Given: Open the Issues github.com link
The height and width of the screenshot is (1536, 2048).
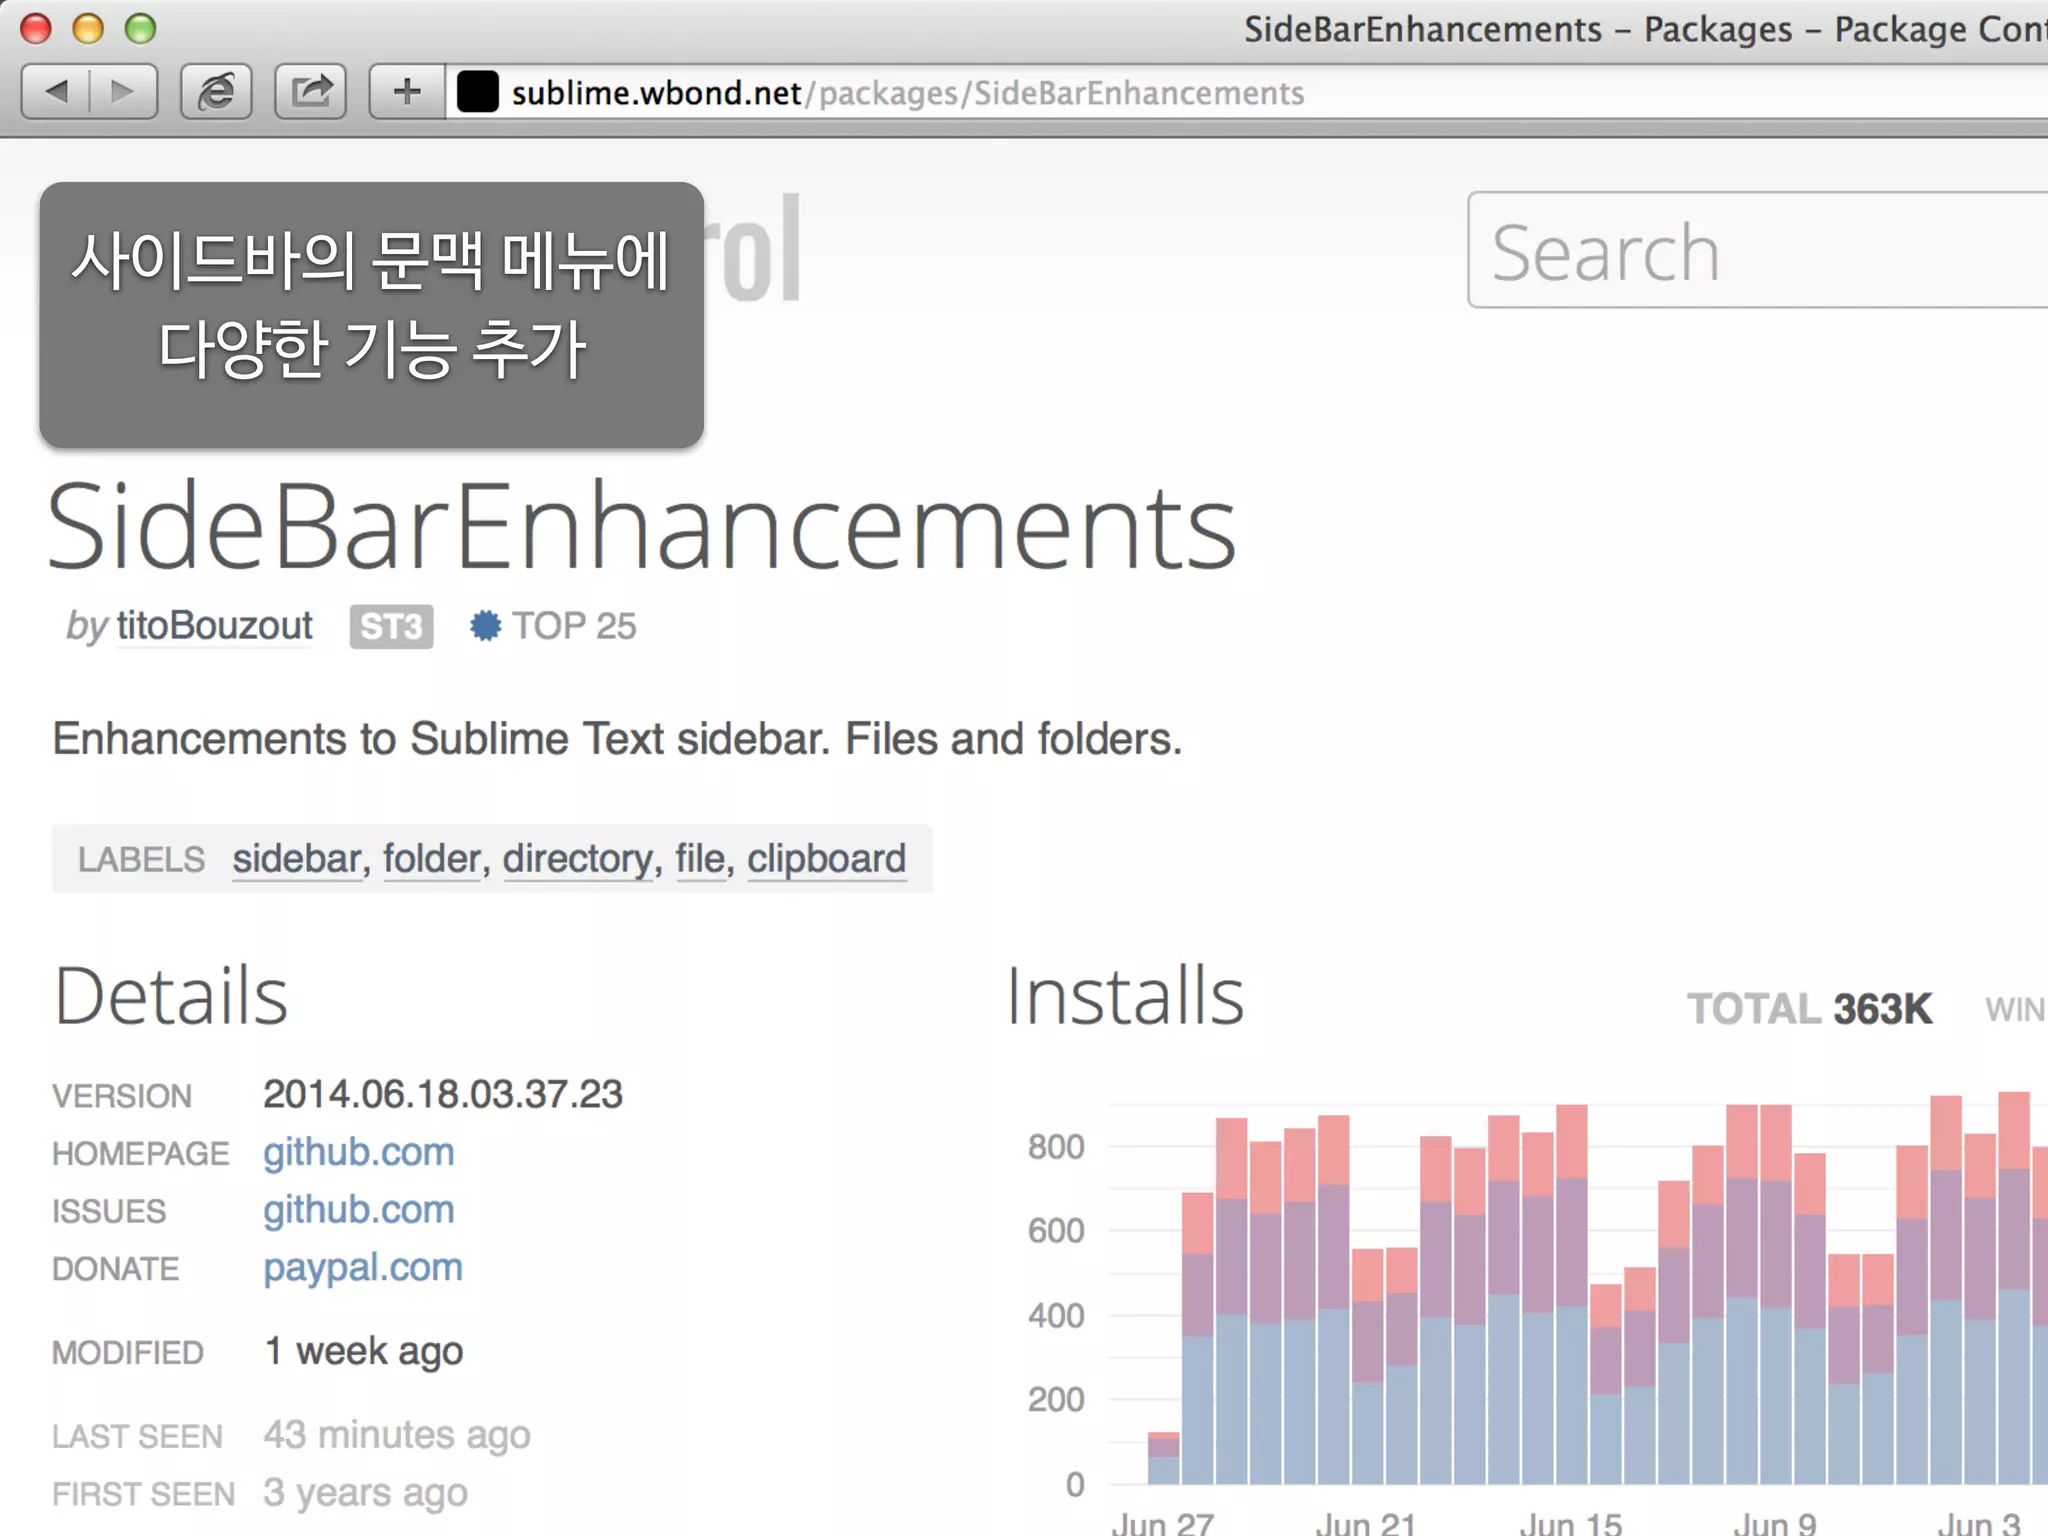Looking at the screenshot, I should (359, 1210).
